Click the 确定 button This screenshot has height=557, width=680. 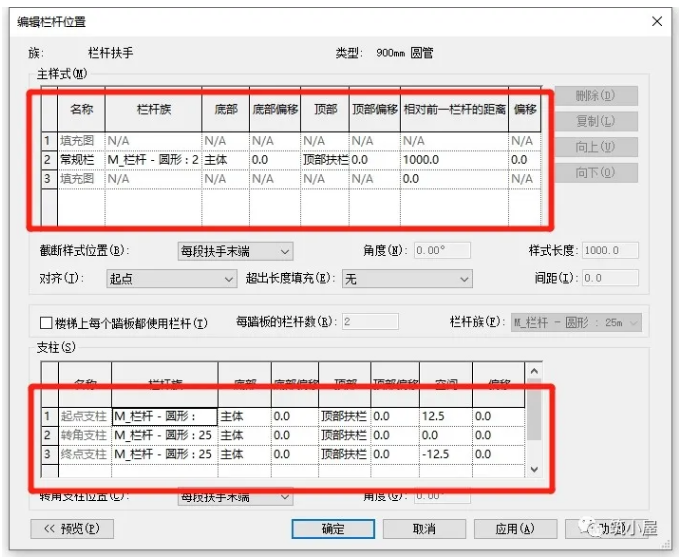[x=333, y=529]
